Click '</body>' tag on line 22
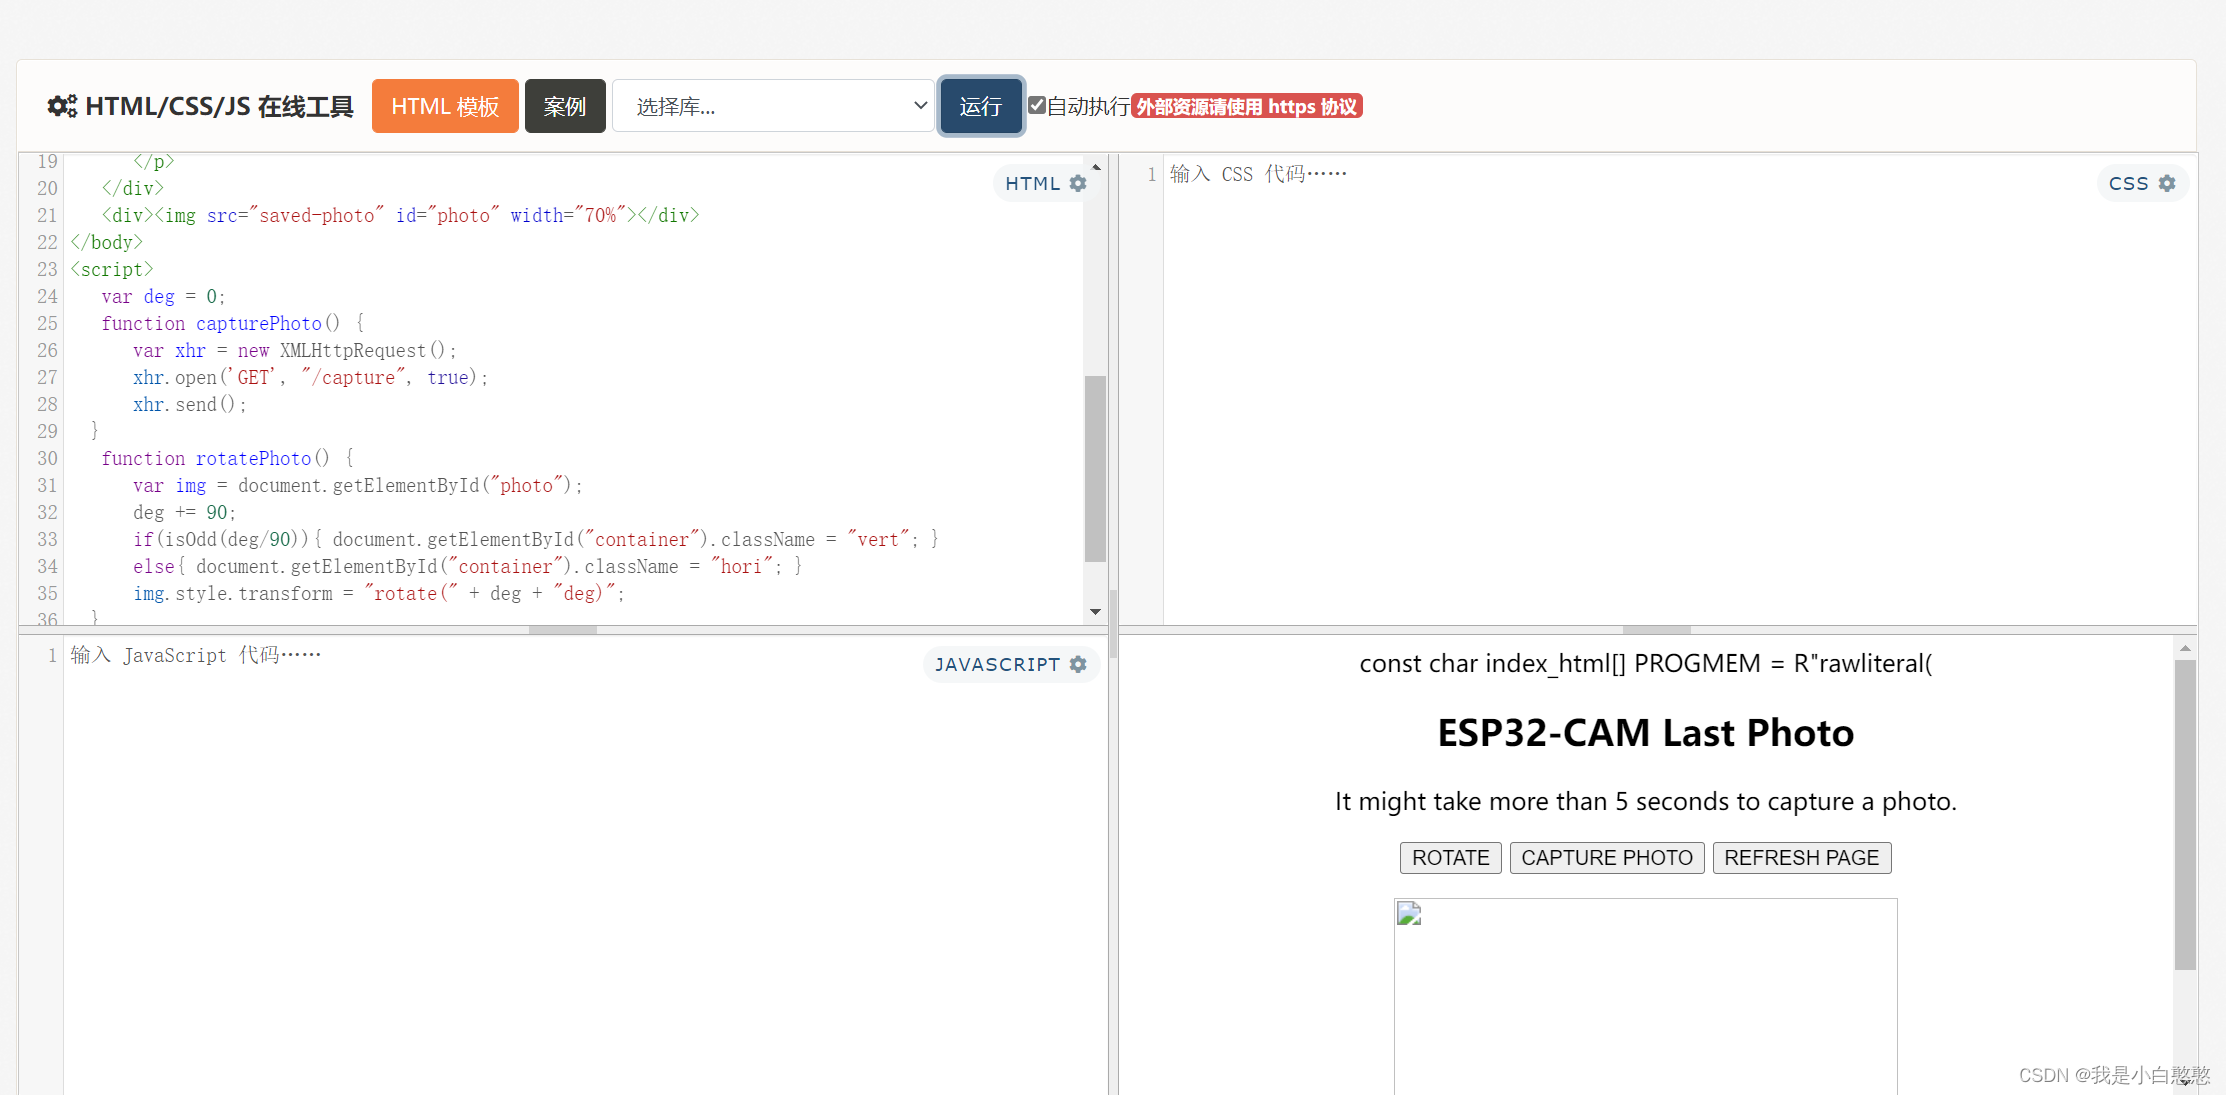2226x1095 pixels. (x=107, y=242)
